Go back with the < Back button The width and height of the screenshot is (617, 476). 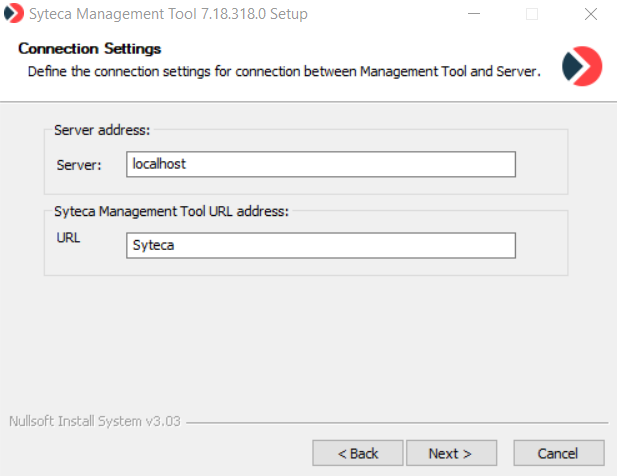(357, 453)
